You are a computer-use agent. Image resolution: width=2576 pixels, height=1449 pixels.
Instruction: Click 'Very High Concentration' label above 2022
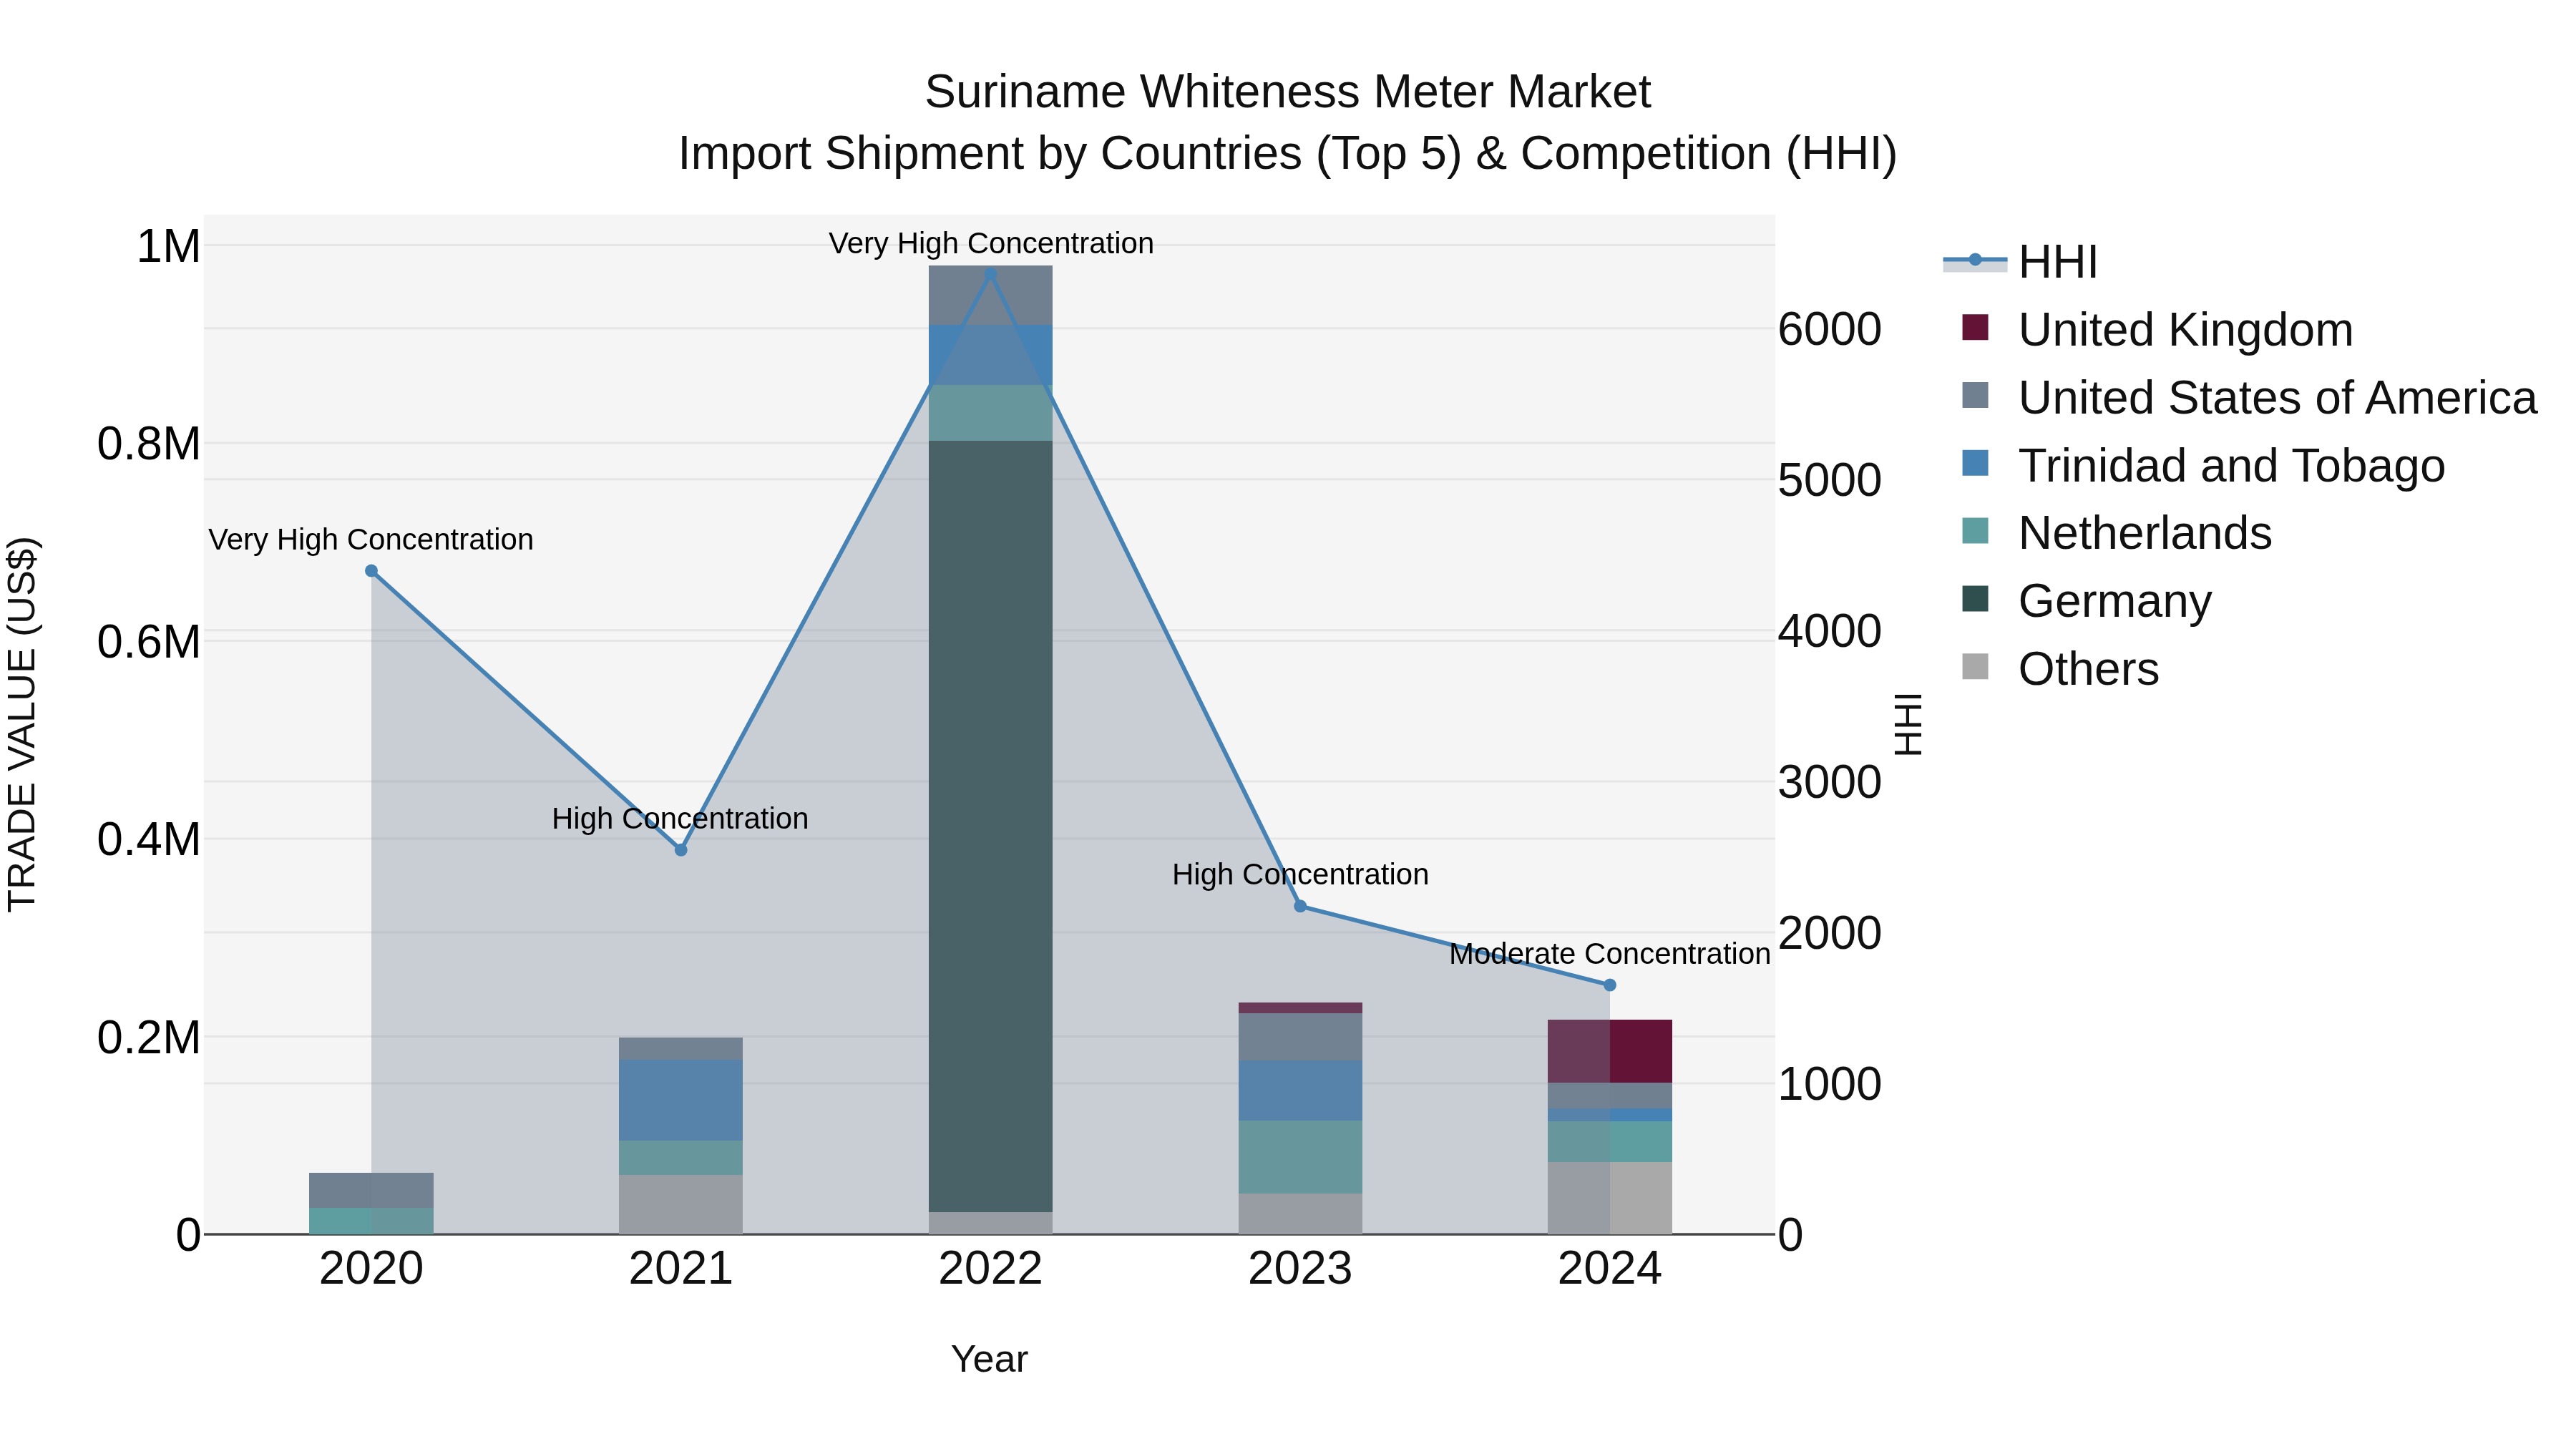tap(991, 243)
